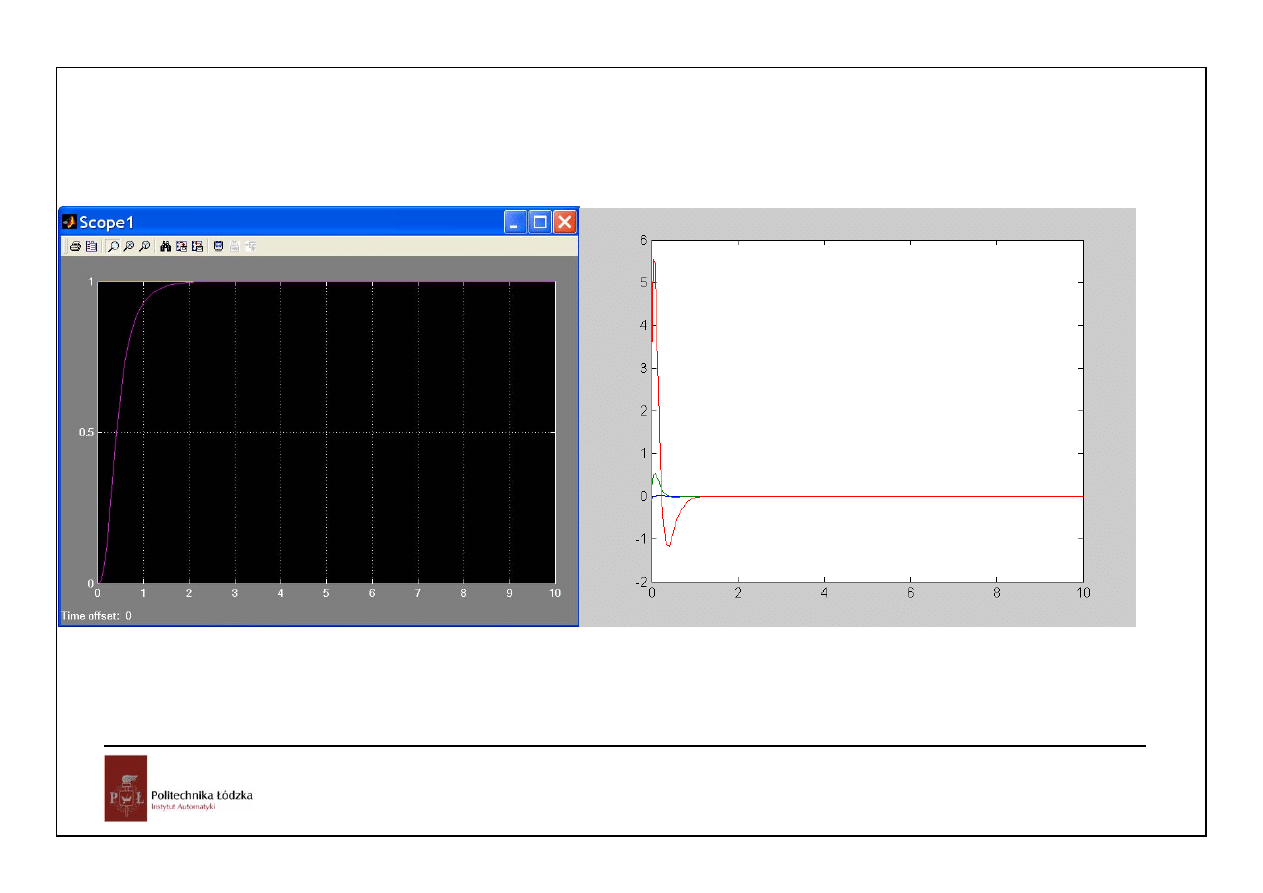Close the Scope1 window
1263x893 pixels.
(x=565, y=222)
